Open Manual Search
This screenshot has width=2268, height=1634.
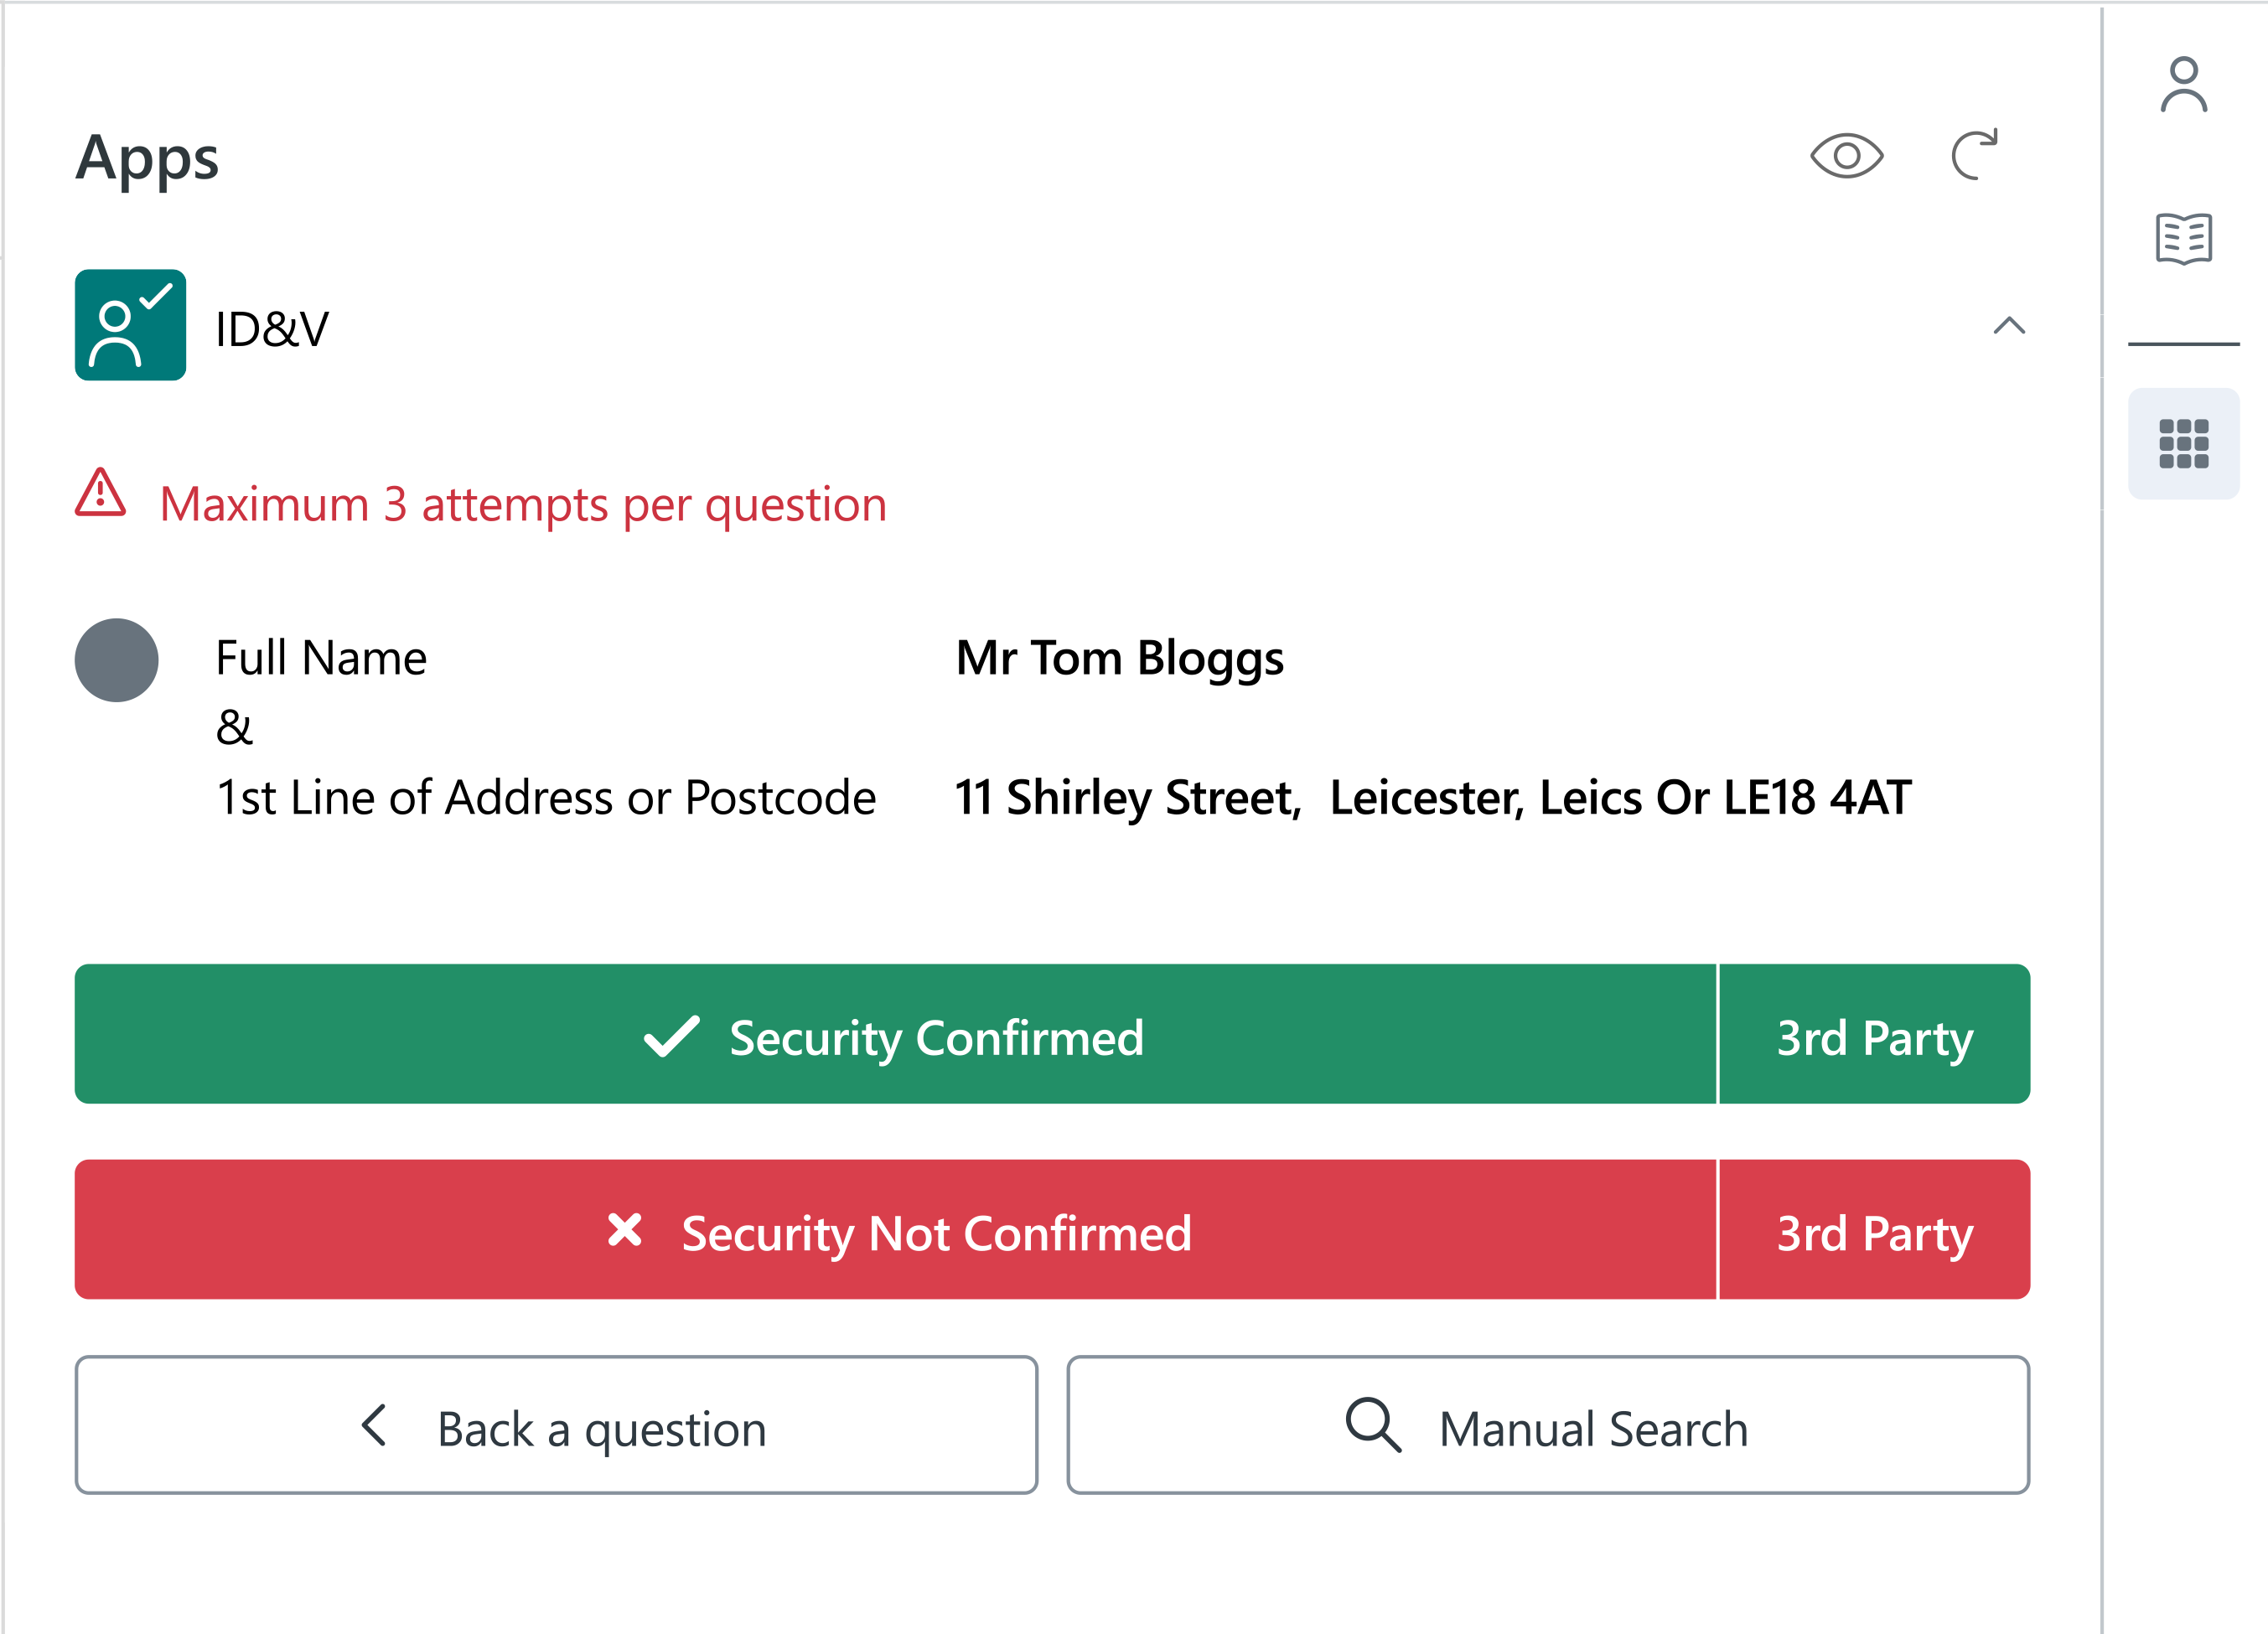(1548, 1425)
